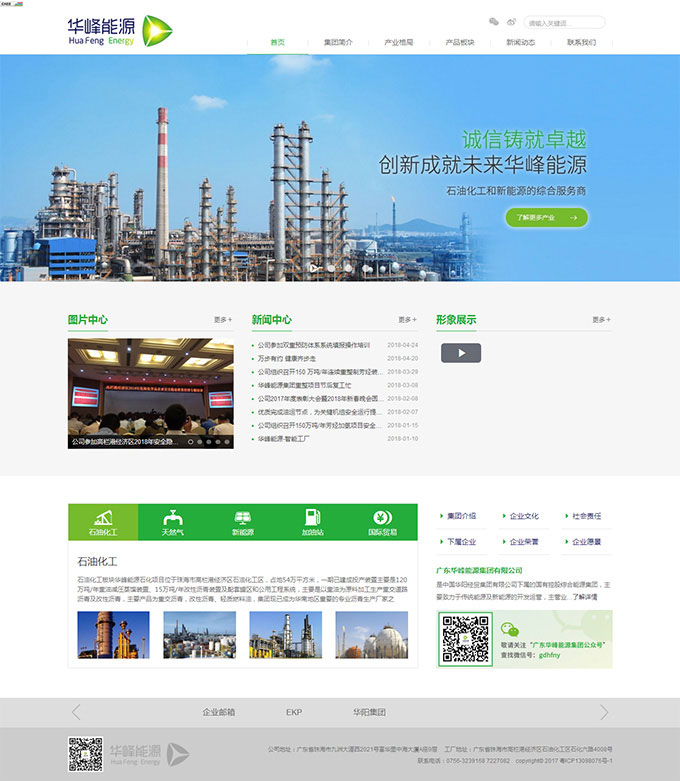The image size is (680, 781).
Task: Expand 更多+ beside 新闻中心
Action: (407, 320)
